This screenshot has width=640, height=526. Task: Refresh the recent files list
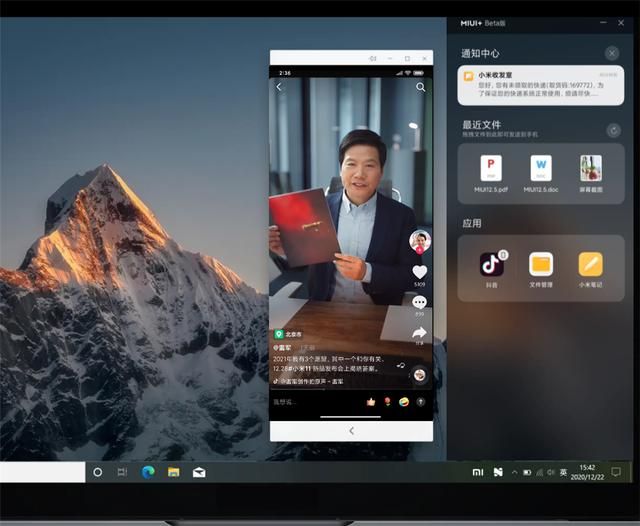click(613, 131)
